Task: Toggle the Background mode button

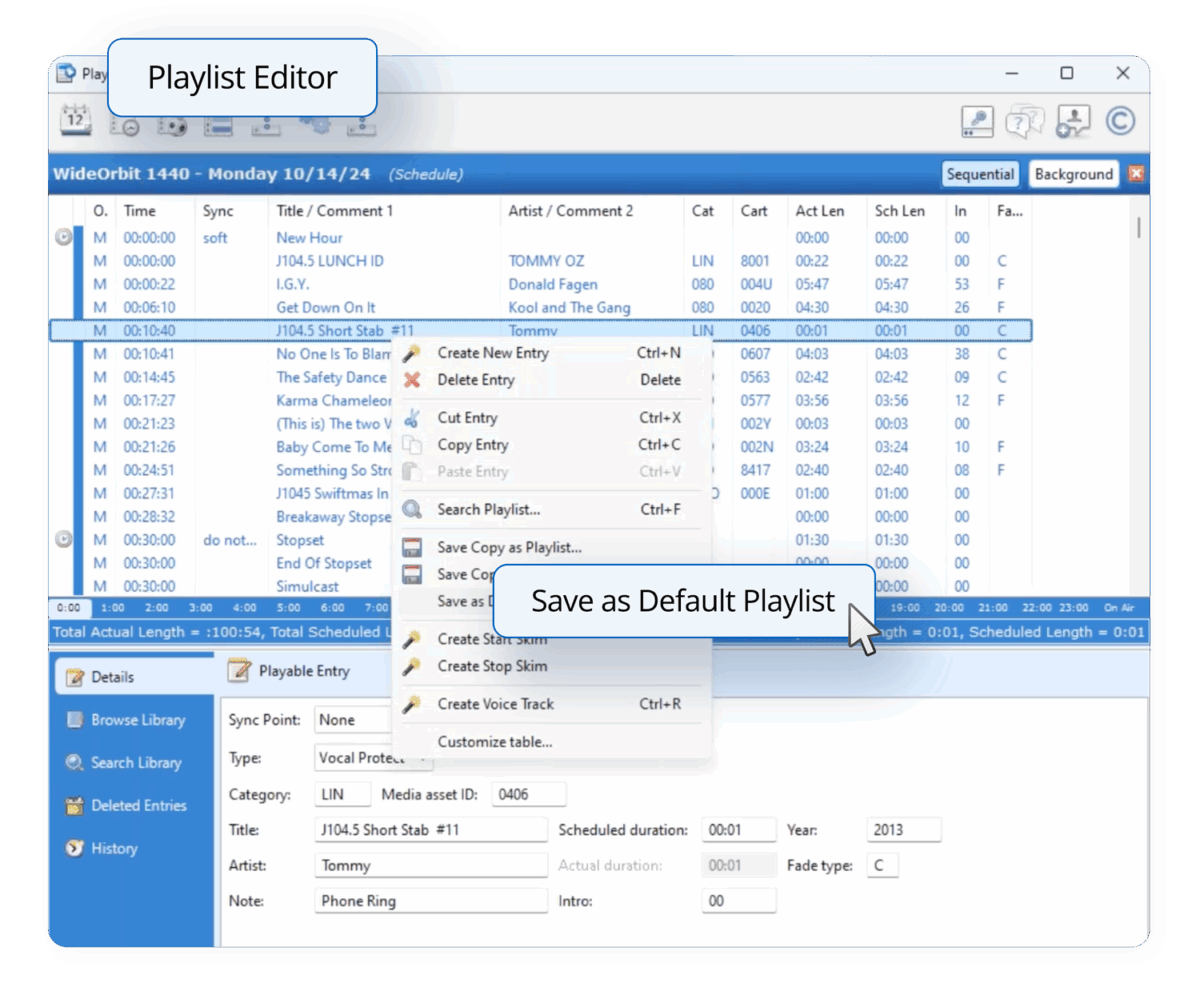Action: [x=1073, y=174]
